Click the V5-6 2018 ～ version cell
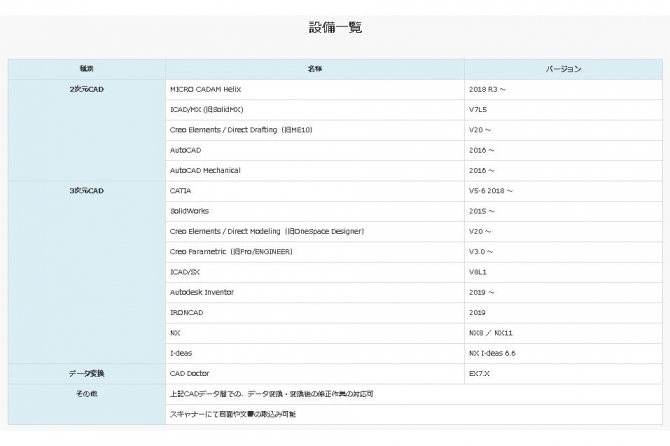The height and width of the screenshot is (446, 670). click(x=563, y=191)
